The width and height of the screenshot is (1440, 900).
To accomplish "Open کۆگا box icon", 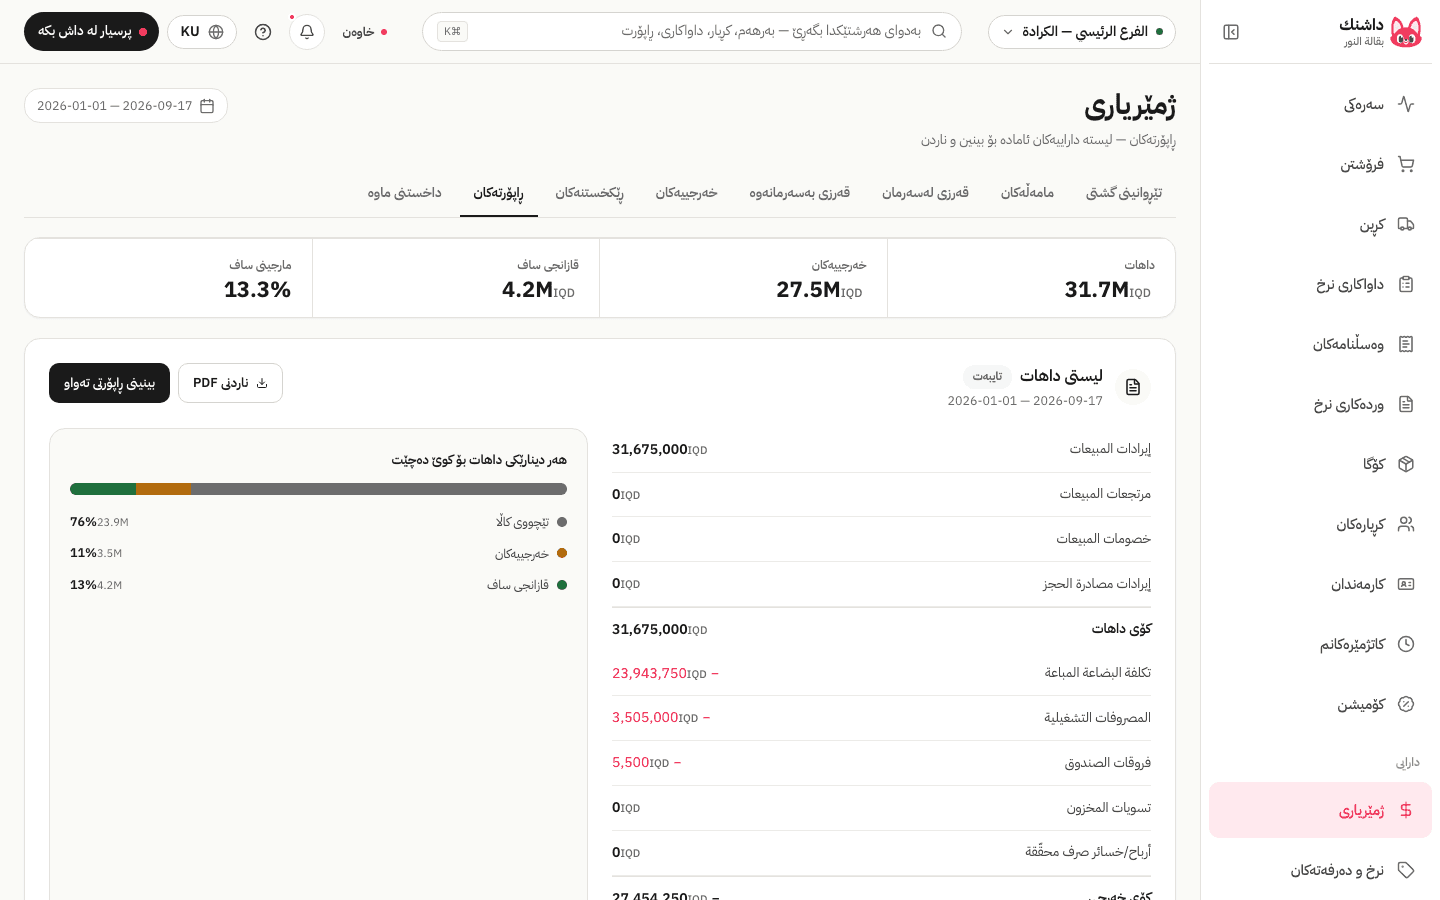I will [1406, 464].
